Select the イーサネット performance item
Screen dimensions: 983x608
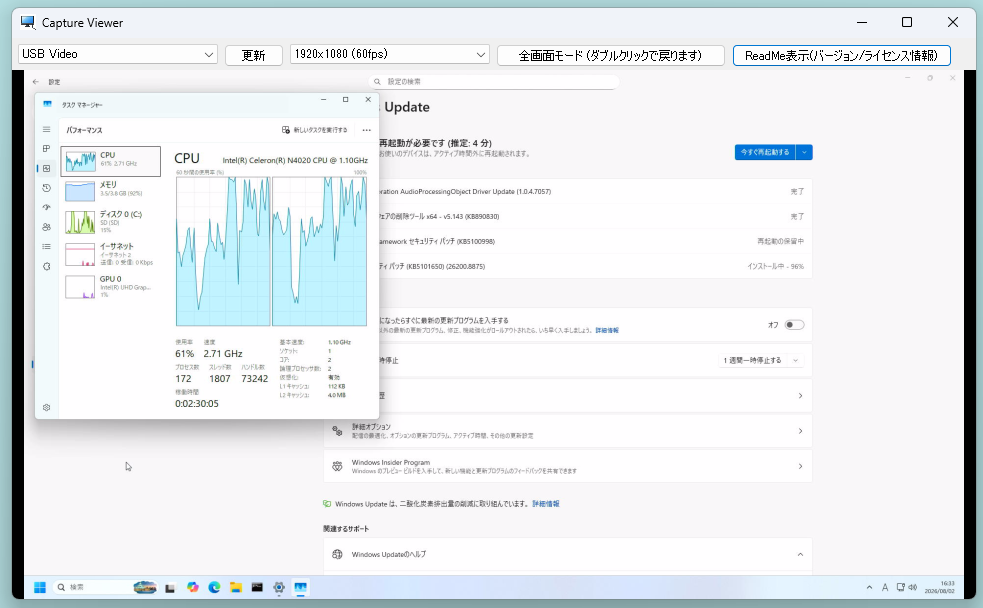110,254
